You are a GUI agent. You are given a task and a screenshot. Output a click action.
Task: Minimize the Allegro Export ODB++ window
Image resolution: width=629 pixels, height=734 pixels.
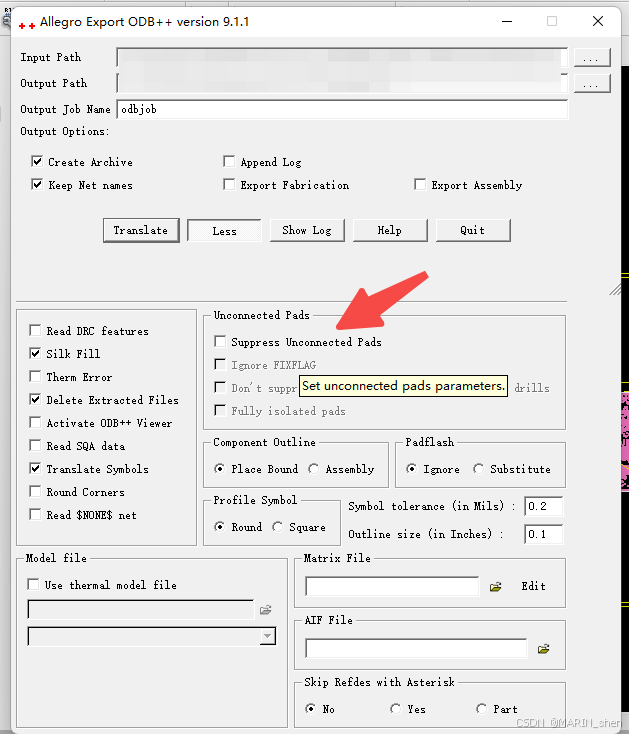[x=507, y=21]
